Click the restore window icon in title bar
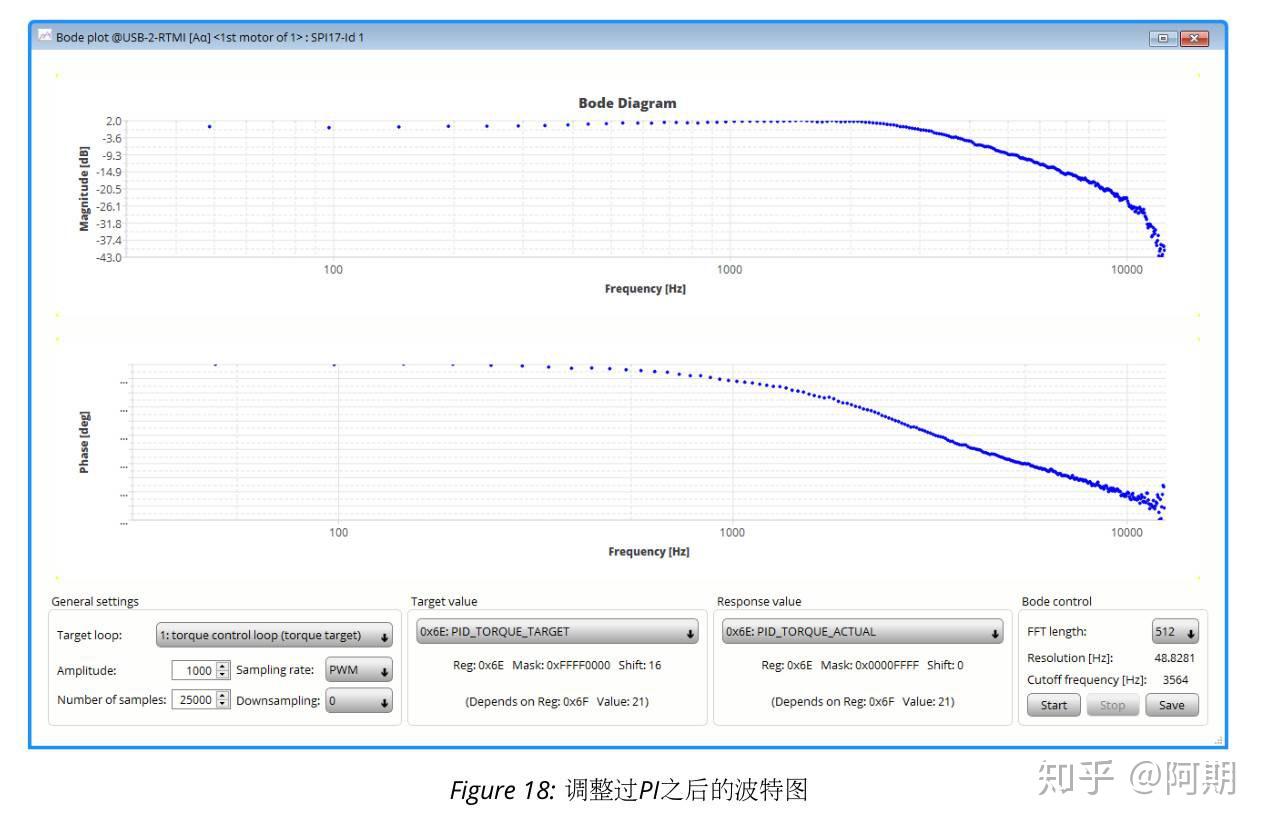1269x829 pixels. [1163, 38]
